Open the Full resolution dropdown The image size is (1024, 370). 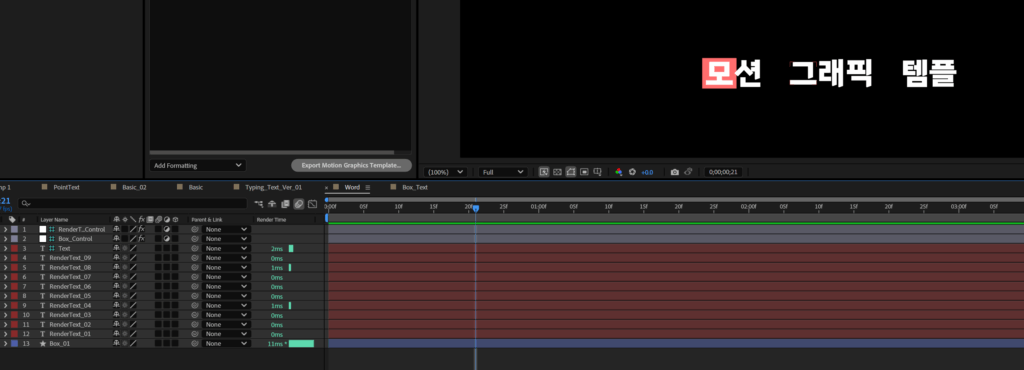502,172
